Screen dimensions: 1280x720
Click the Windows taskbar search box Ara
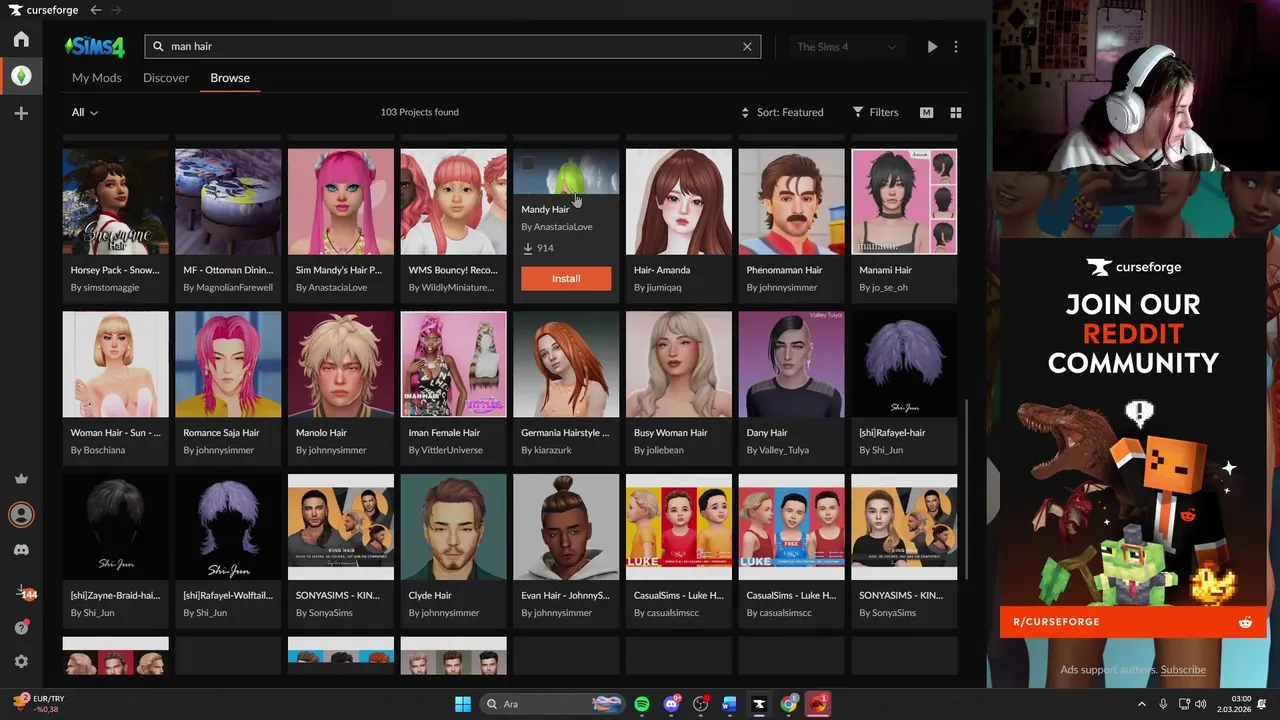[550, 704]
